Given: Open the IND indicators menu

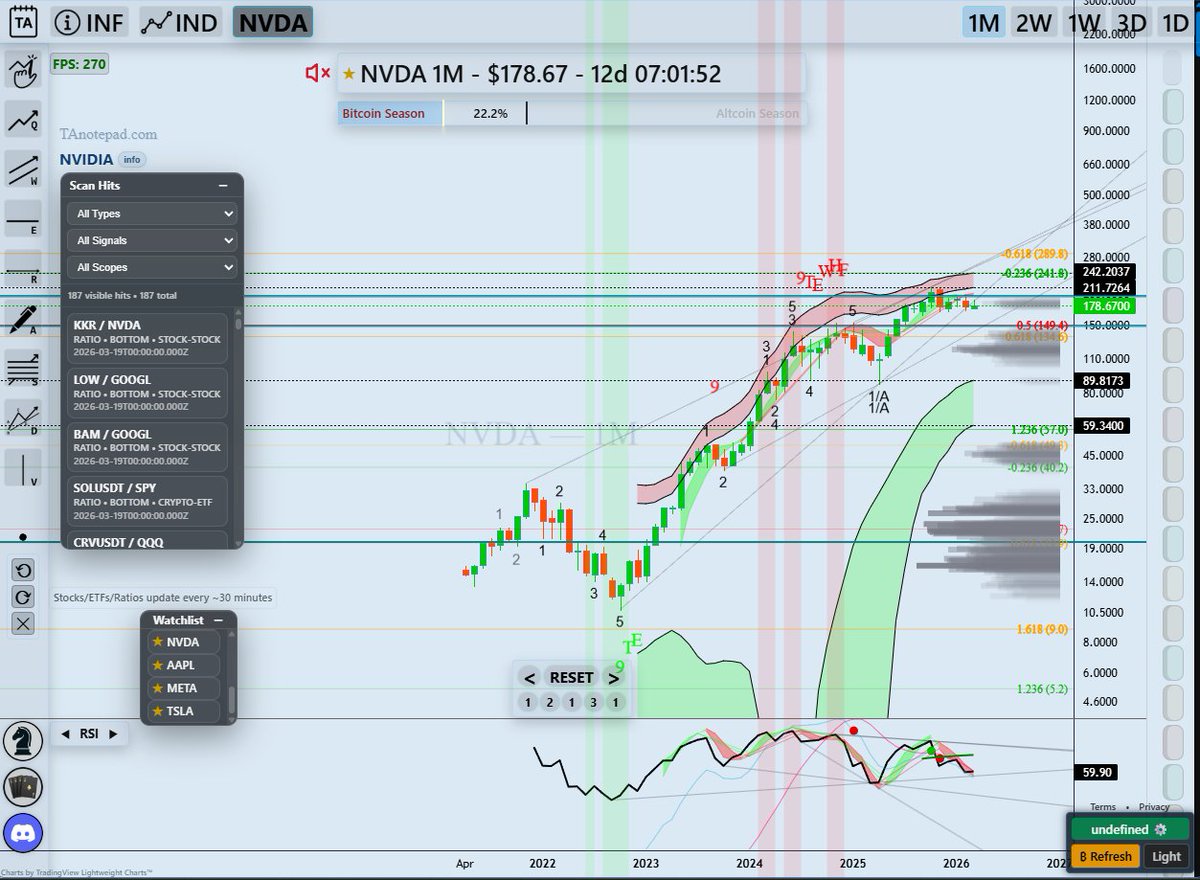Looking at the screenshot, I should pos(181,22).
